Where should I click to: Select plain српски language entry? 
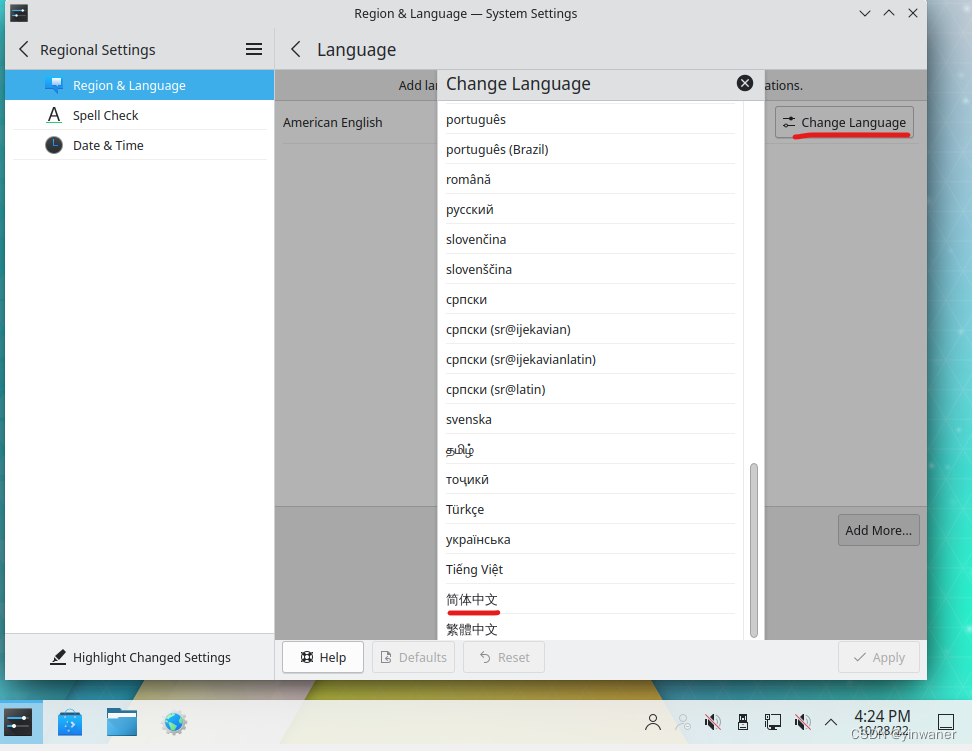click(590, 300)
